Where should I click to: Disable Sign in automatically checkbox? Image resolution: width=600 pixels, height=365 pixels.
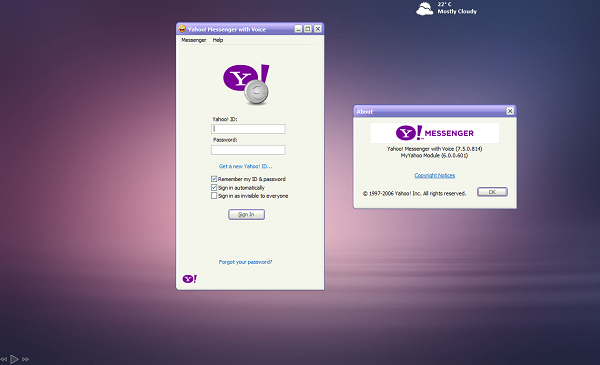[214, 187]
